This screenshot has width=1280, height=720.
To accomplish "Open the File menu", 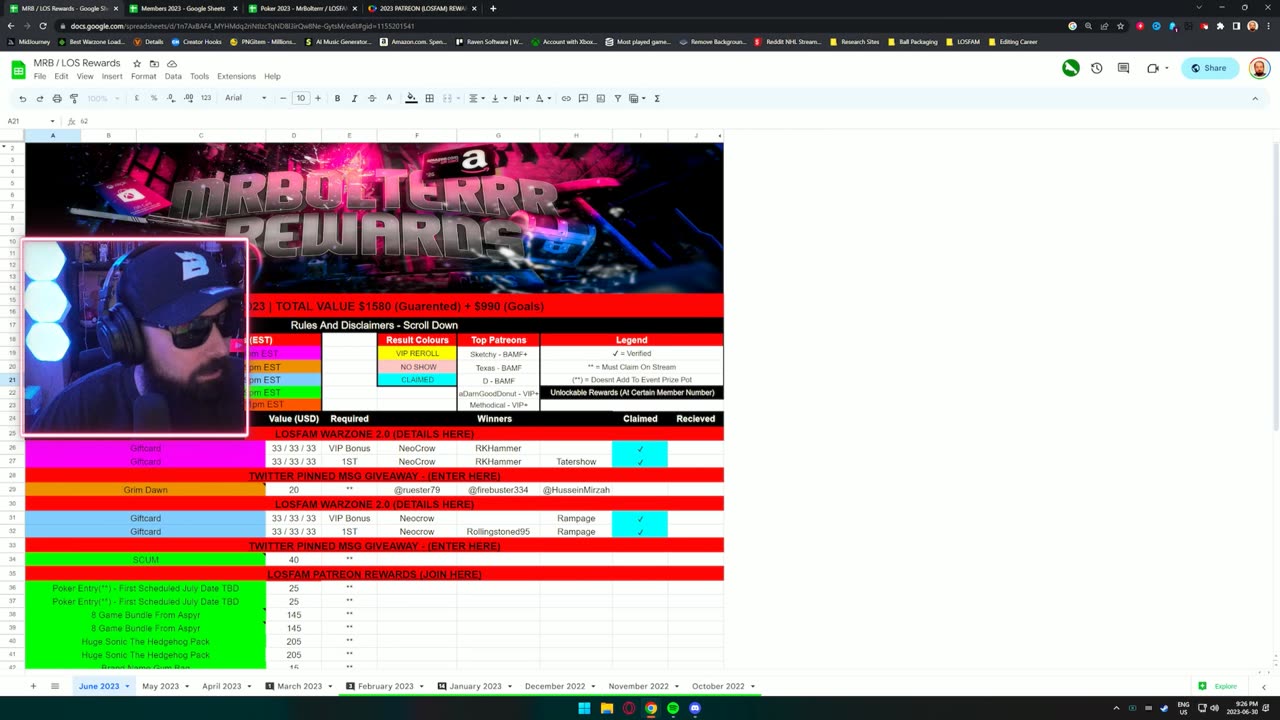I will [40, 76].
